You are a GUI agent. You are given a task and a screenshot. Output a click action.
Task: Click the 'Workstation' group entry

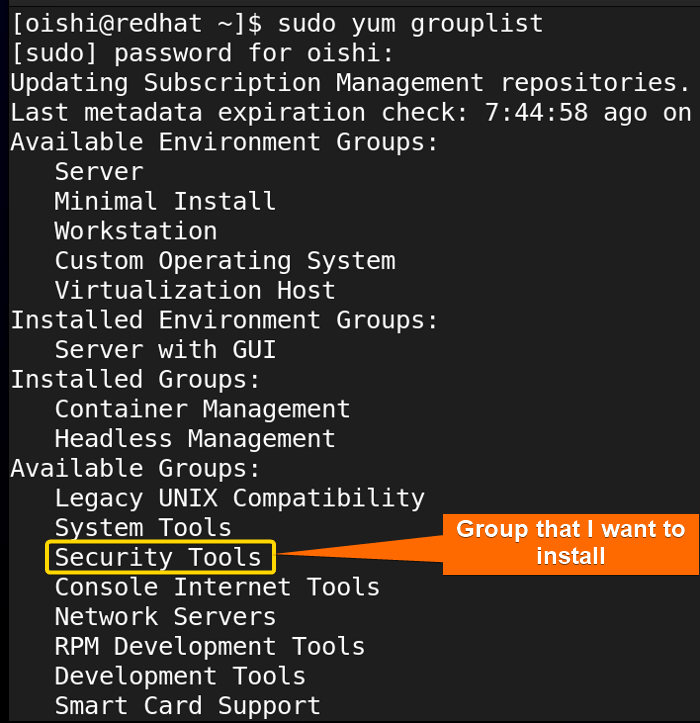(x=136, y=231)
